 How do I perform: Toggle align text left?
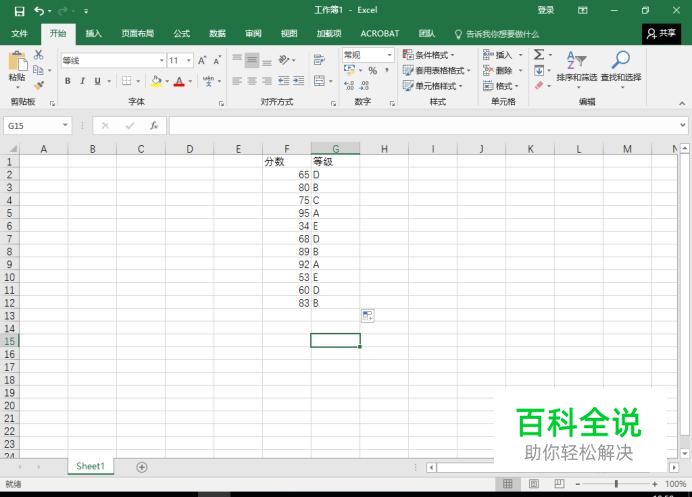pyautogui.click(x=237, y=81)
